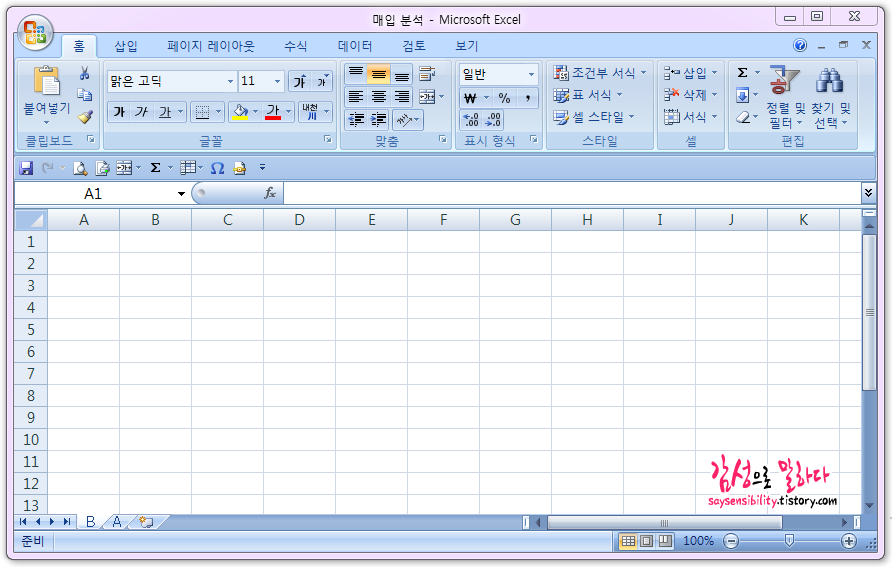Toggle underline 가 formatting

click(164, 112)
